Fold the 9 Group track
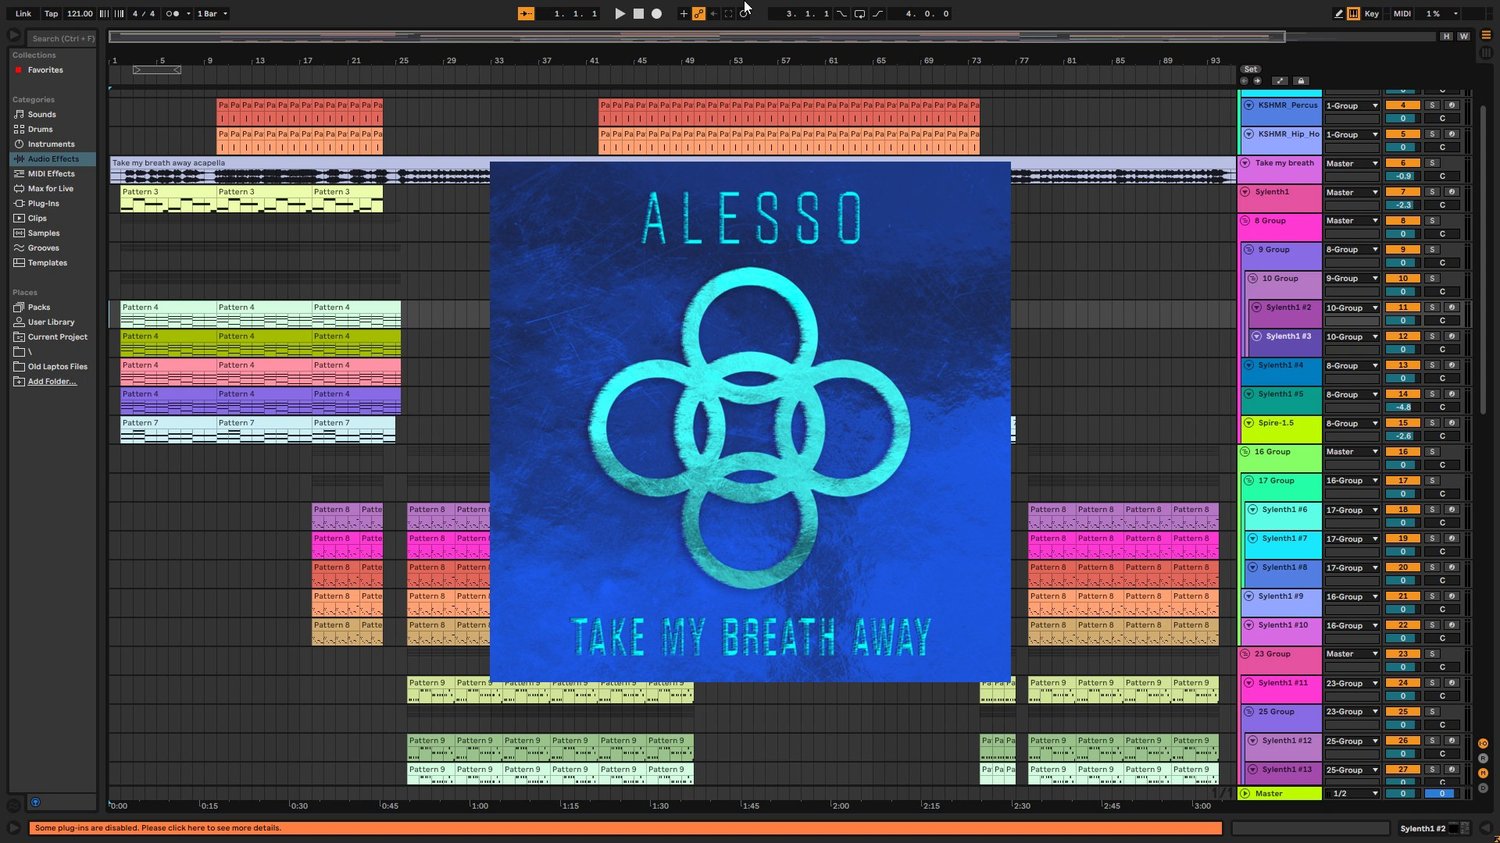 pos(1250,250)
